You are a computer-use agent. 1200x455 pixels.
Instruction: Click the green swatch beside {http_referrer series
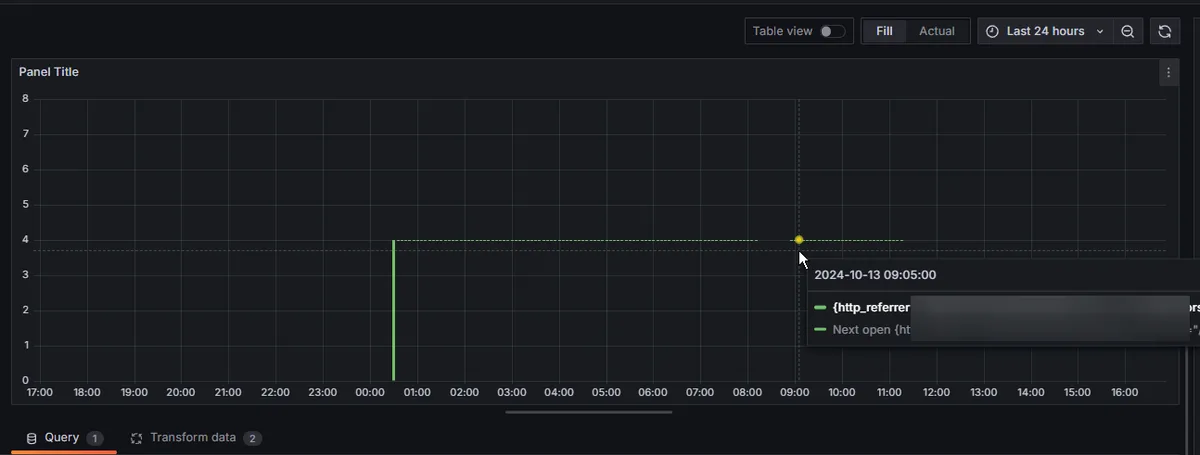820,307
